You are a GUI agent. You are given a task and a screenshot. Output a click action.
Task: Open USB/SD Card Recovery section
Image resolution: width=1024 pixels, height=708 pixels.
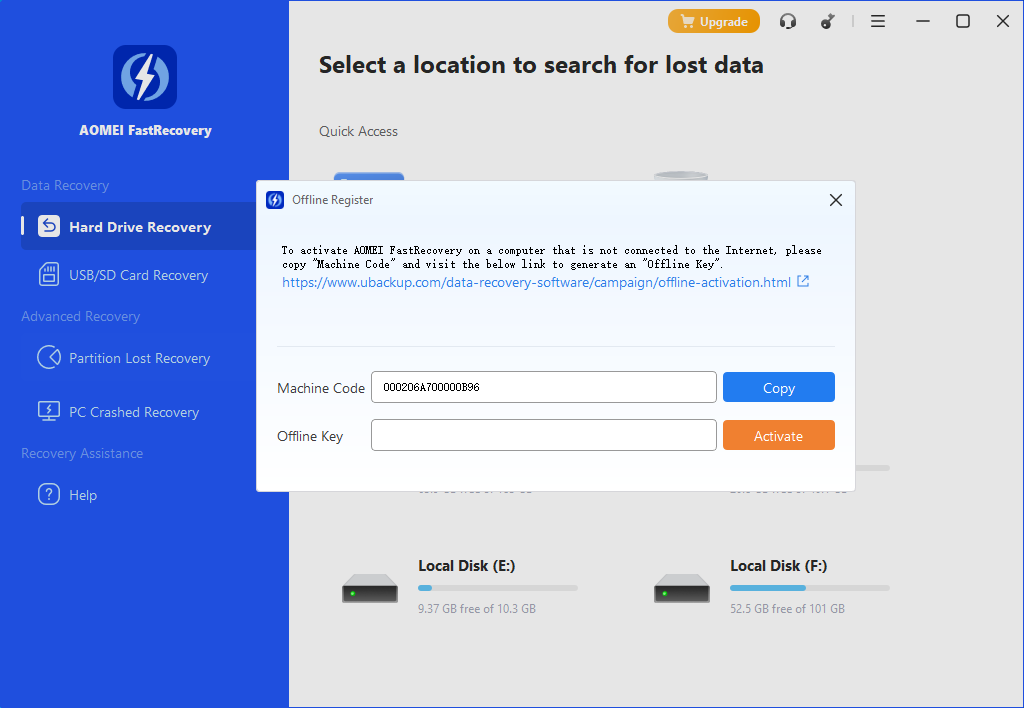point(138,275)
